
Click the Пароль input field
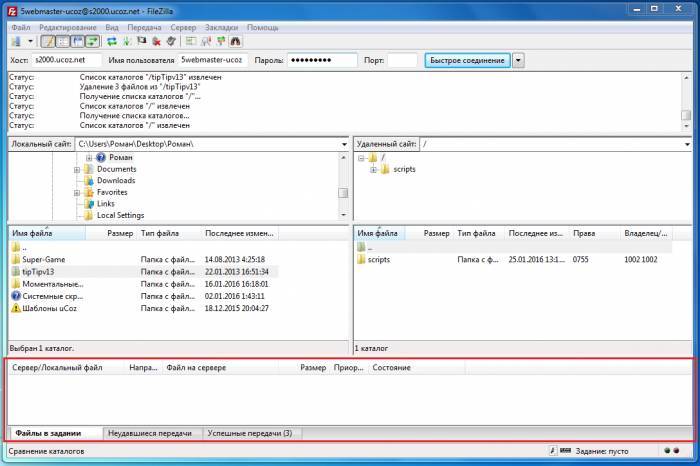[x=322, y=60]
